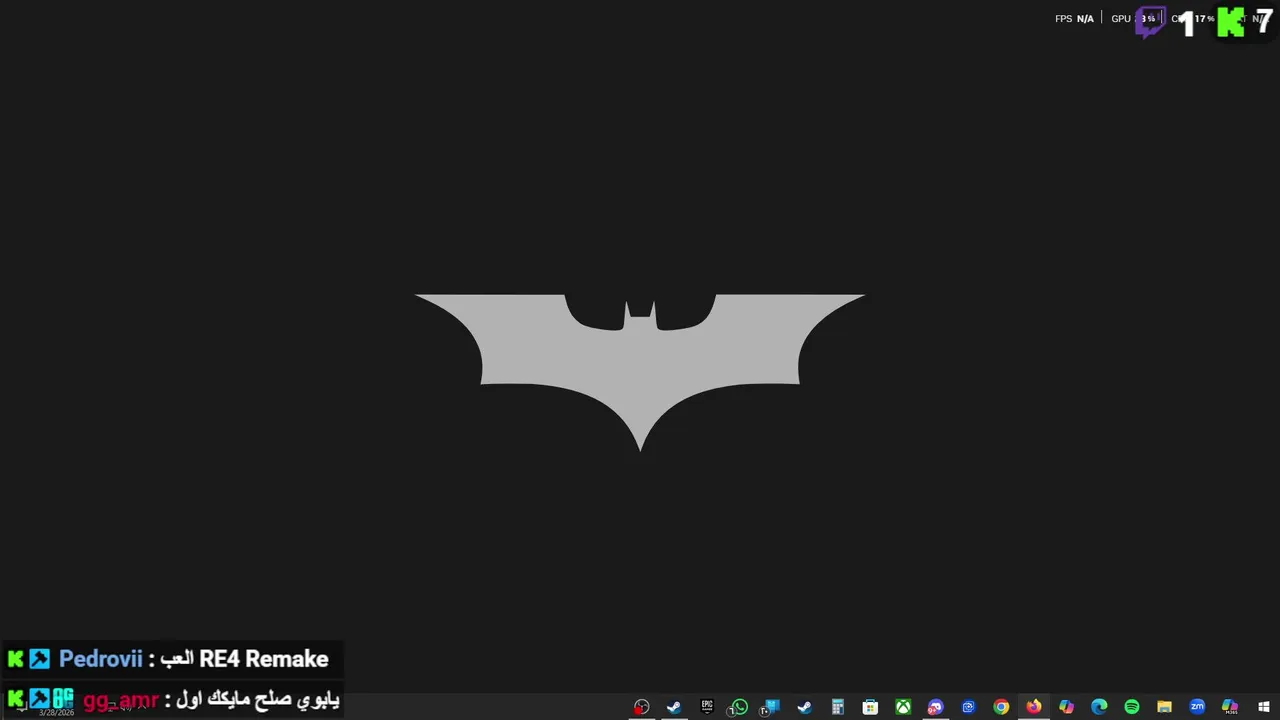Viewport: 1280px width, 720px height.
Task: Click the gg_amr username in chat
Action: click(x=121, y=699)
